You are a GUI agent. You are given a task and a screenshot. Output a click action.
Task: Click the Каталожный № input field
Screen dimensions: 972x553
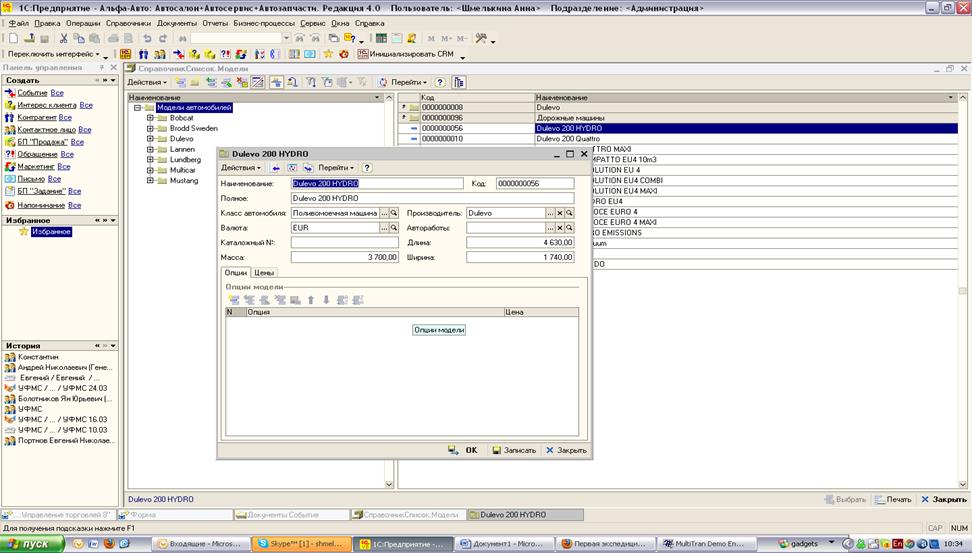pos(344,243)
